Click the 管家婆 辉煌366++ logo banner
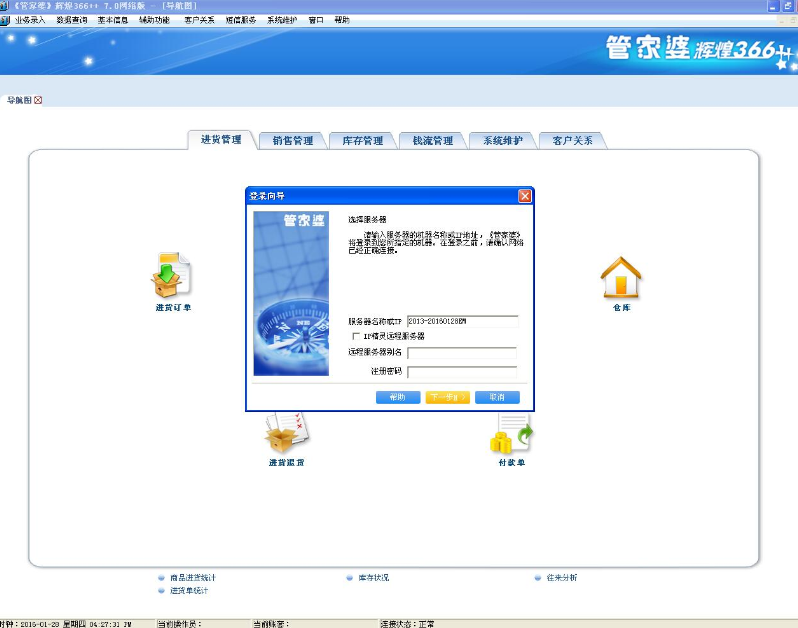The width and height of the screenshot is (798, 628). 699,50
